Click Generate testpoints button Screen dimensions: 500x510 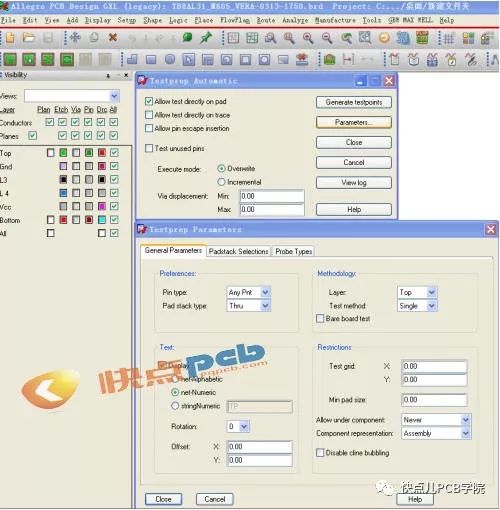354,102
